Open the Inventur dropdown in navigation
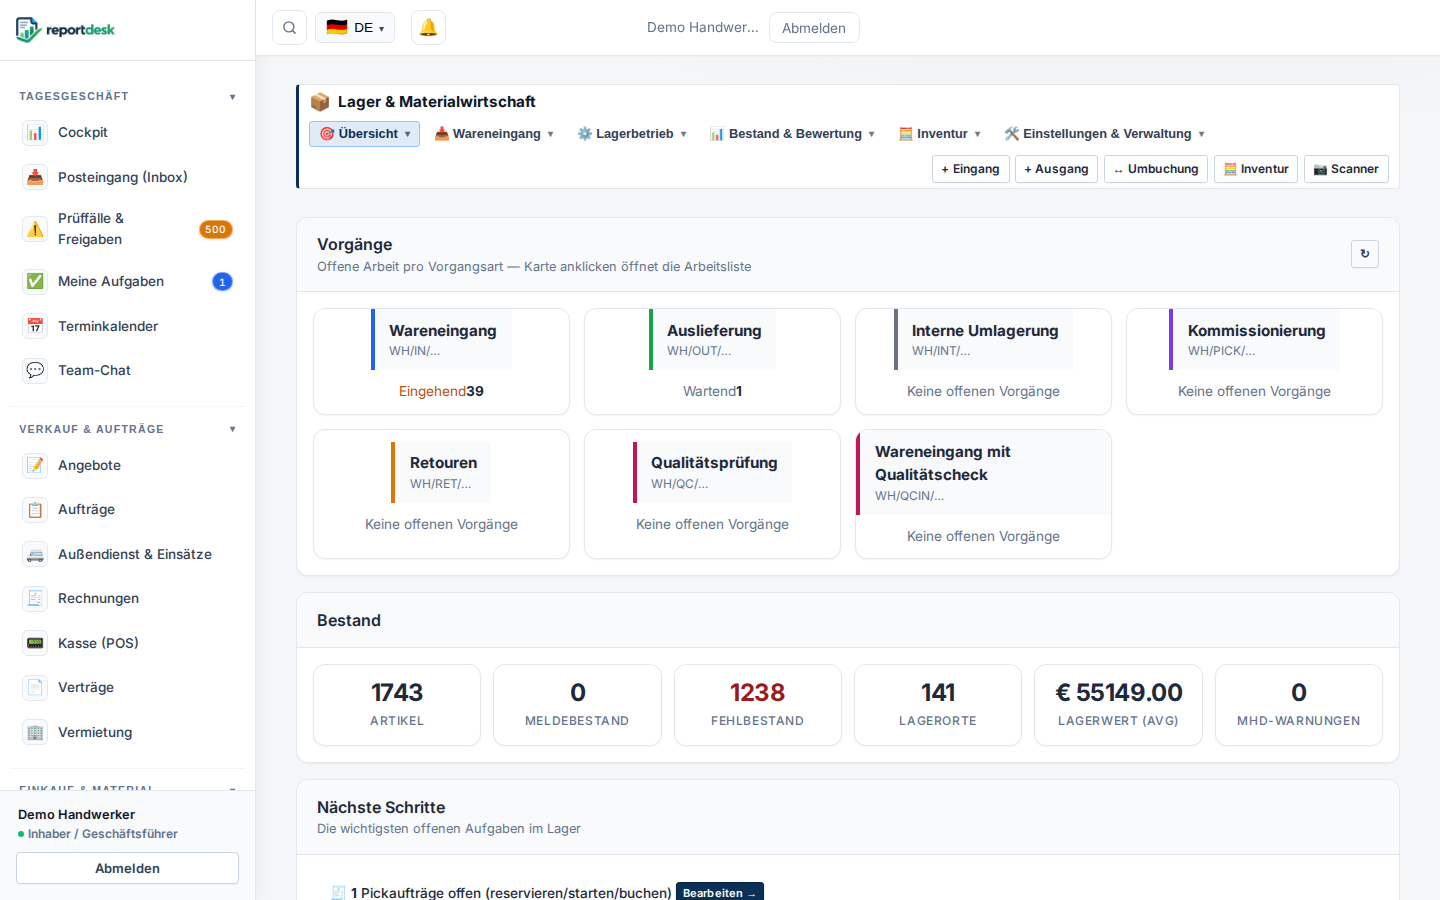 pos(940,134)
